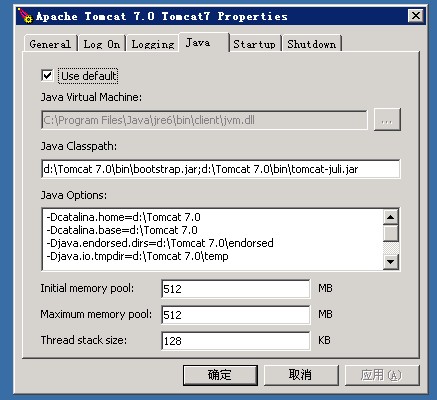Click the Java Options scrollbar up arrow

(391, 217)
